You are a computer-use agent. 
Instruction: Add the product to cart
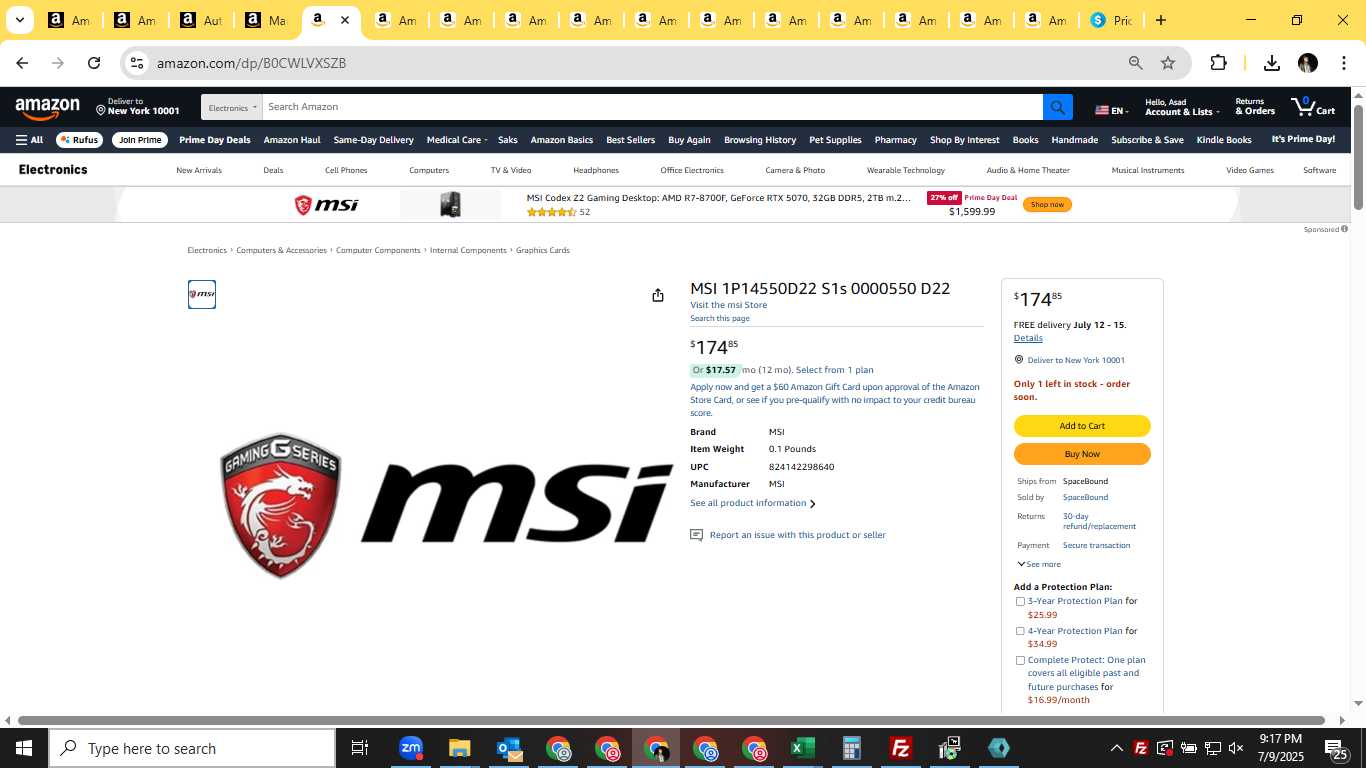click(x=1082, y=426)
